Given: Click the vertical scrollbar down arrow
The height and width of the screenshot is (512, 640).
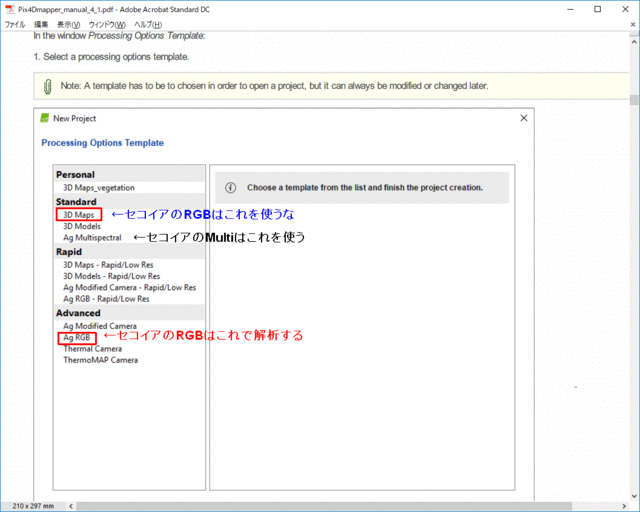Looking at the screenshot, I should click(x=634, y=496).
